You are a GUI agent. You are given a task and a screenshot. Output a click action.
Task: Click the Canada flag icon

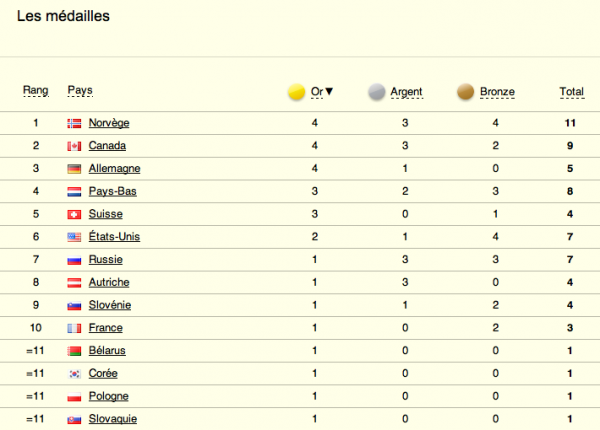pyautogui.click(x=74, y=146)
